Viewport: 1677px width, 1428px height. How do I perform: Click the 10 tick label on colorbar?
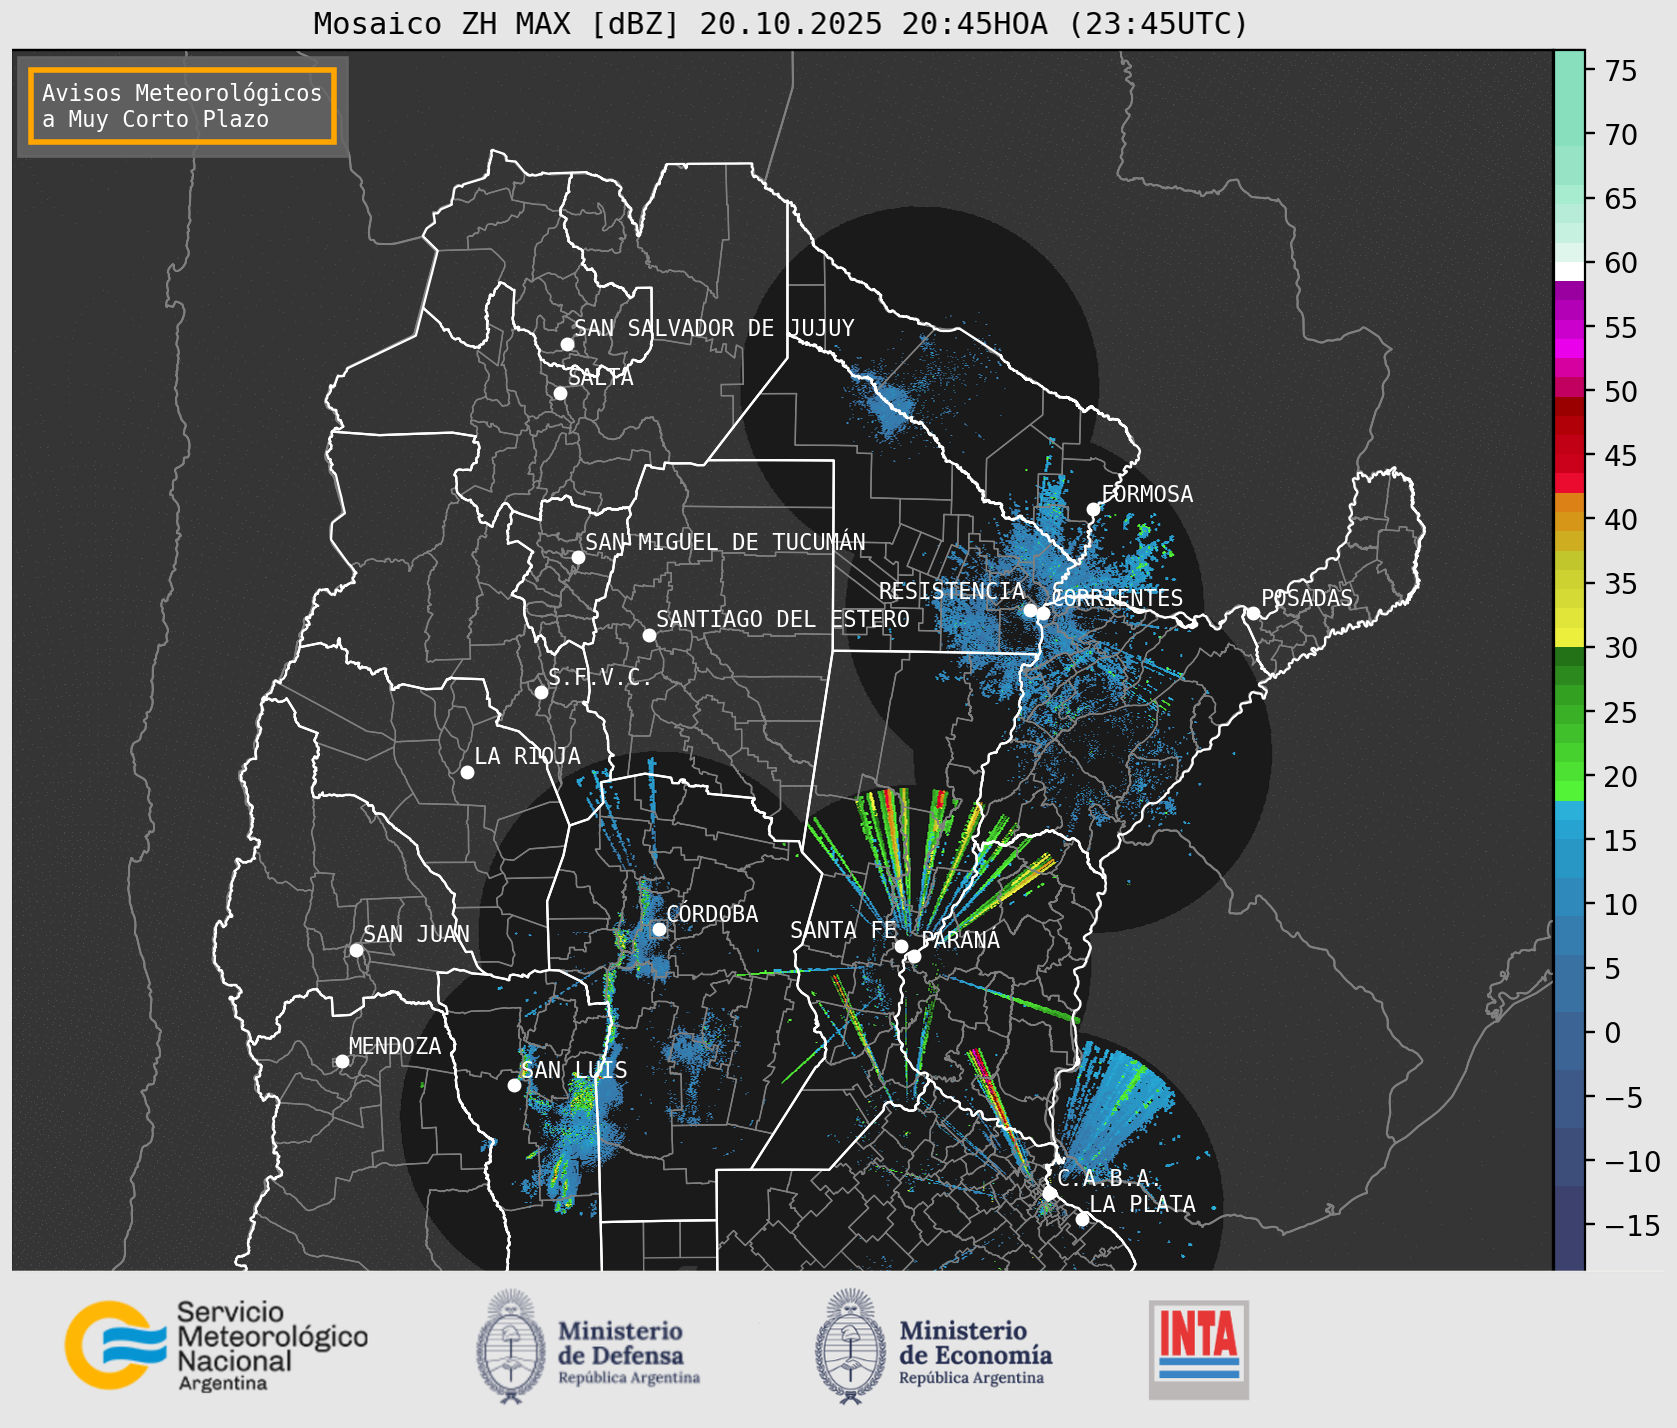[x=1621, y=904]
